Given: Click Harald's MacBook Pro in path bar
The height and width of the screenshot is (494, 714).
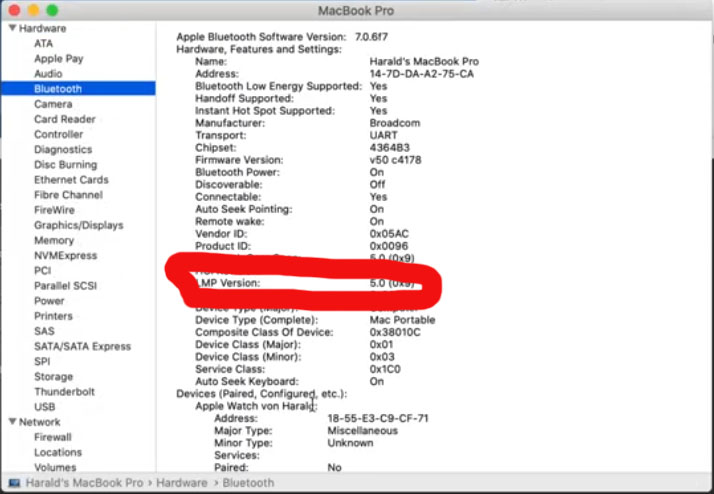Looking at the screenshot, I should pos(84,483).
